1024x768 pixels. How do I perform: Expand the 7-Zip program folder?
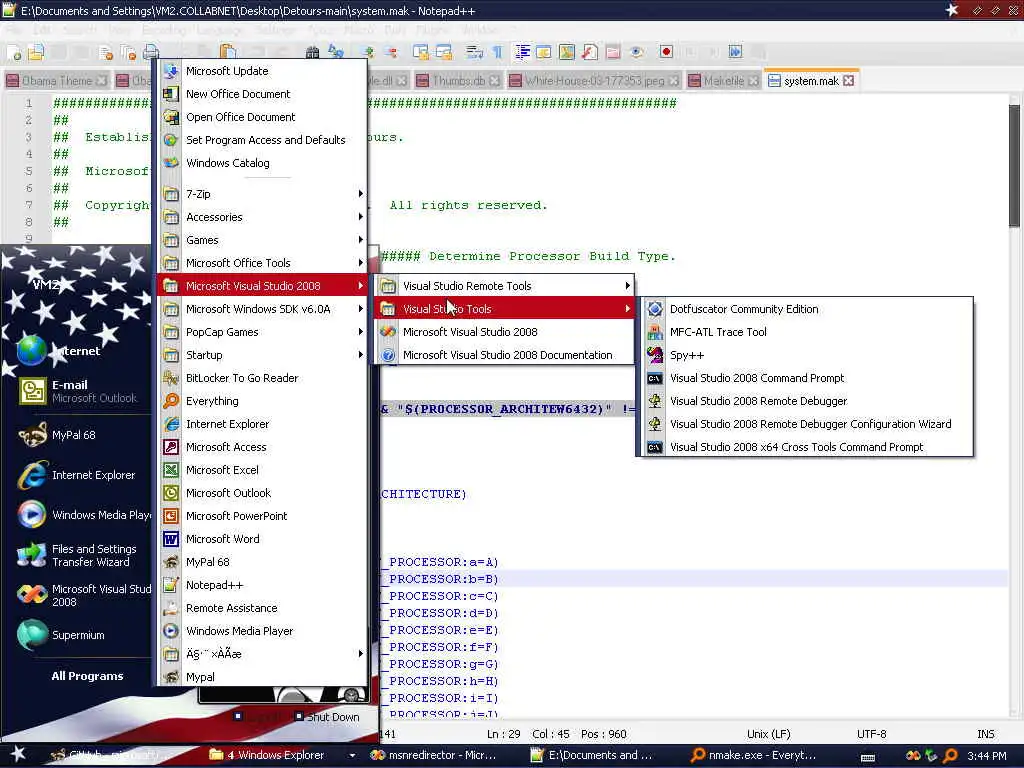click(x=261, y=194)
